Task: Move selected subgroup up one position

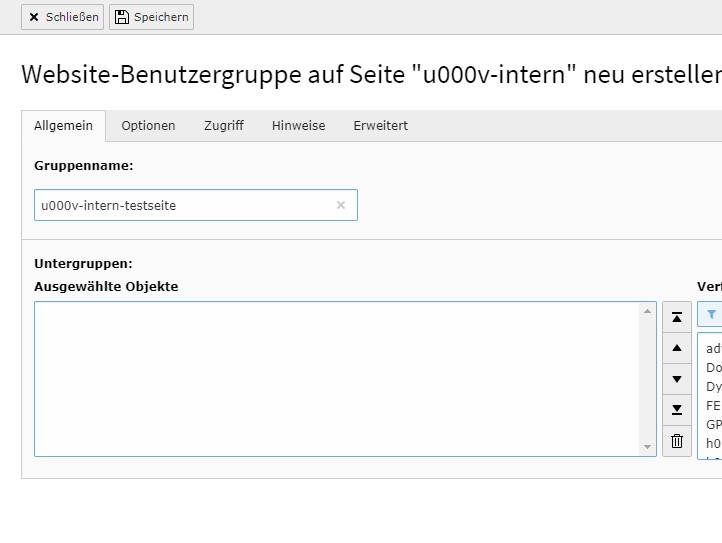Action: tap(677, 348)
